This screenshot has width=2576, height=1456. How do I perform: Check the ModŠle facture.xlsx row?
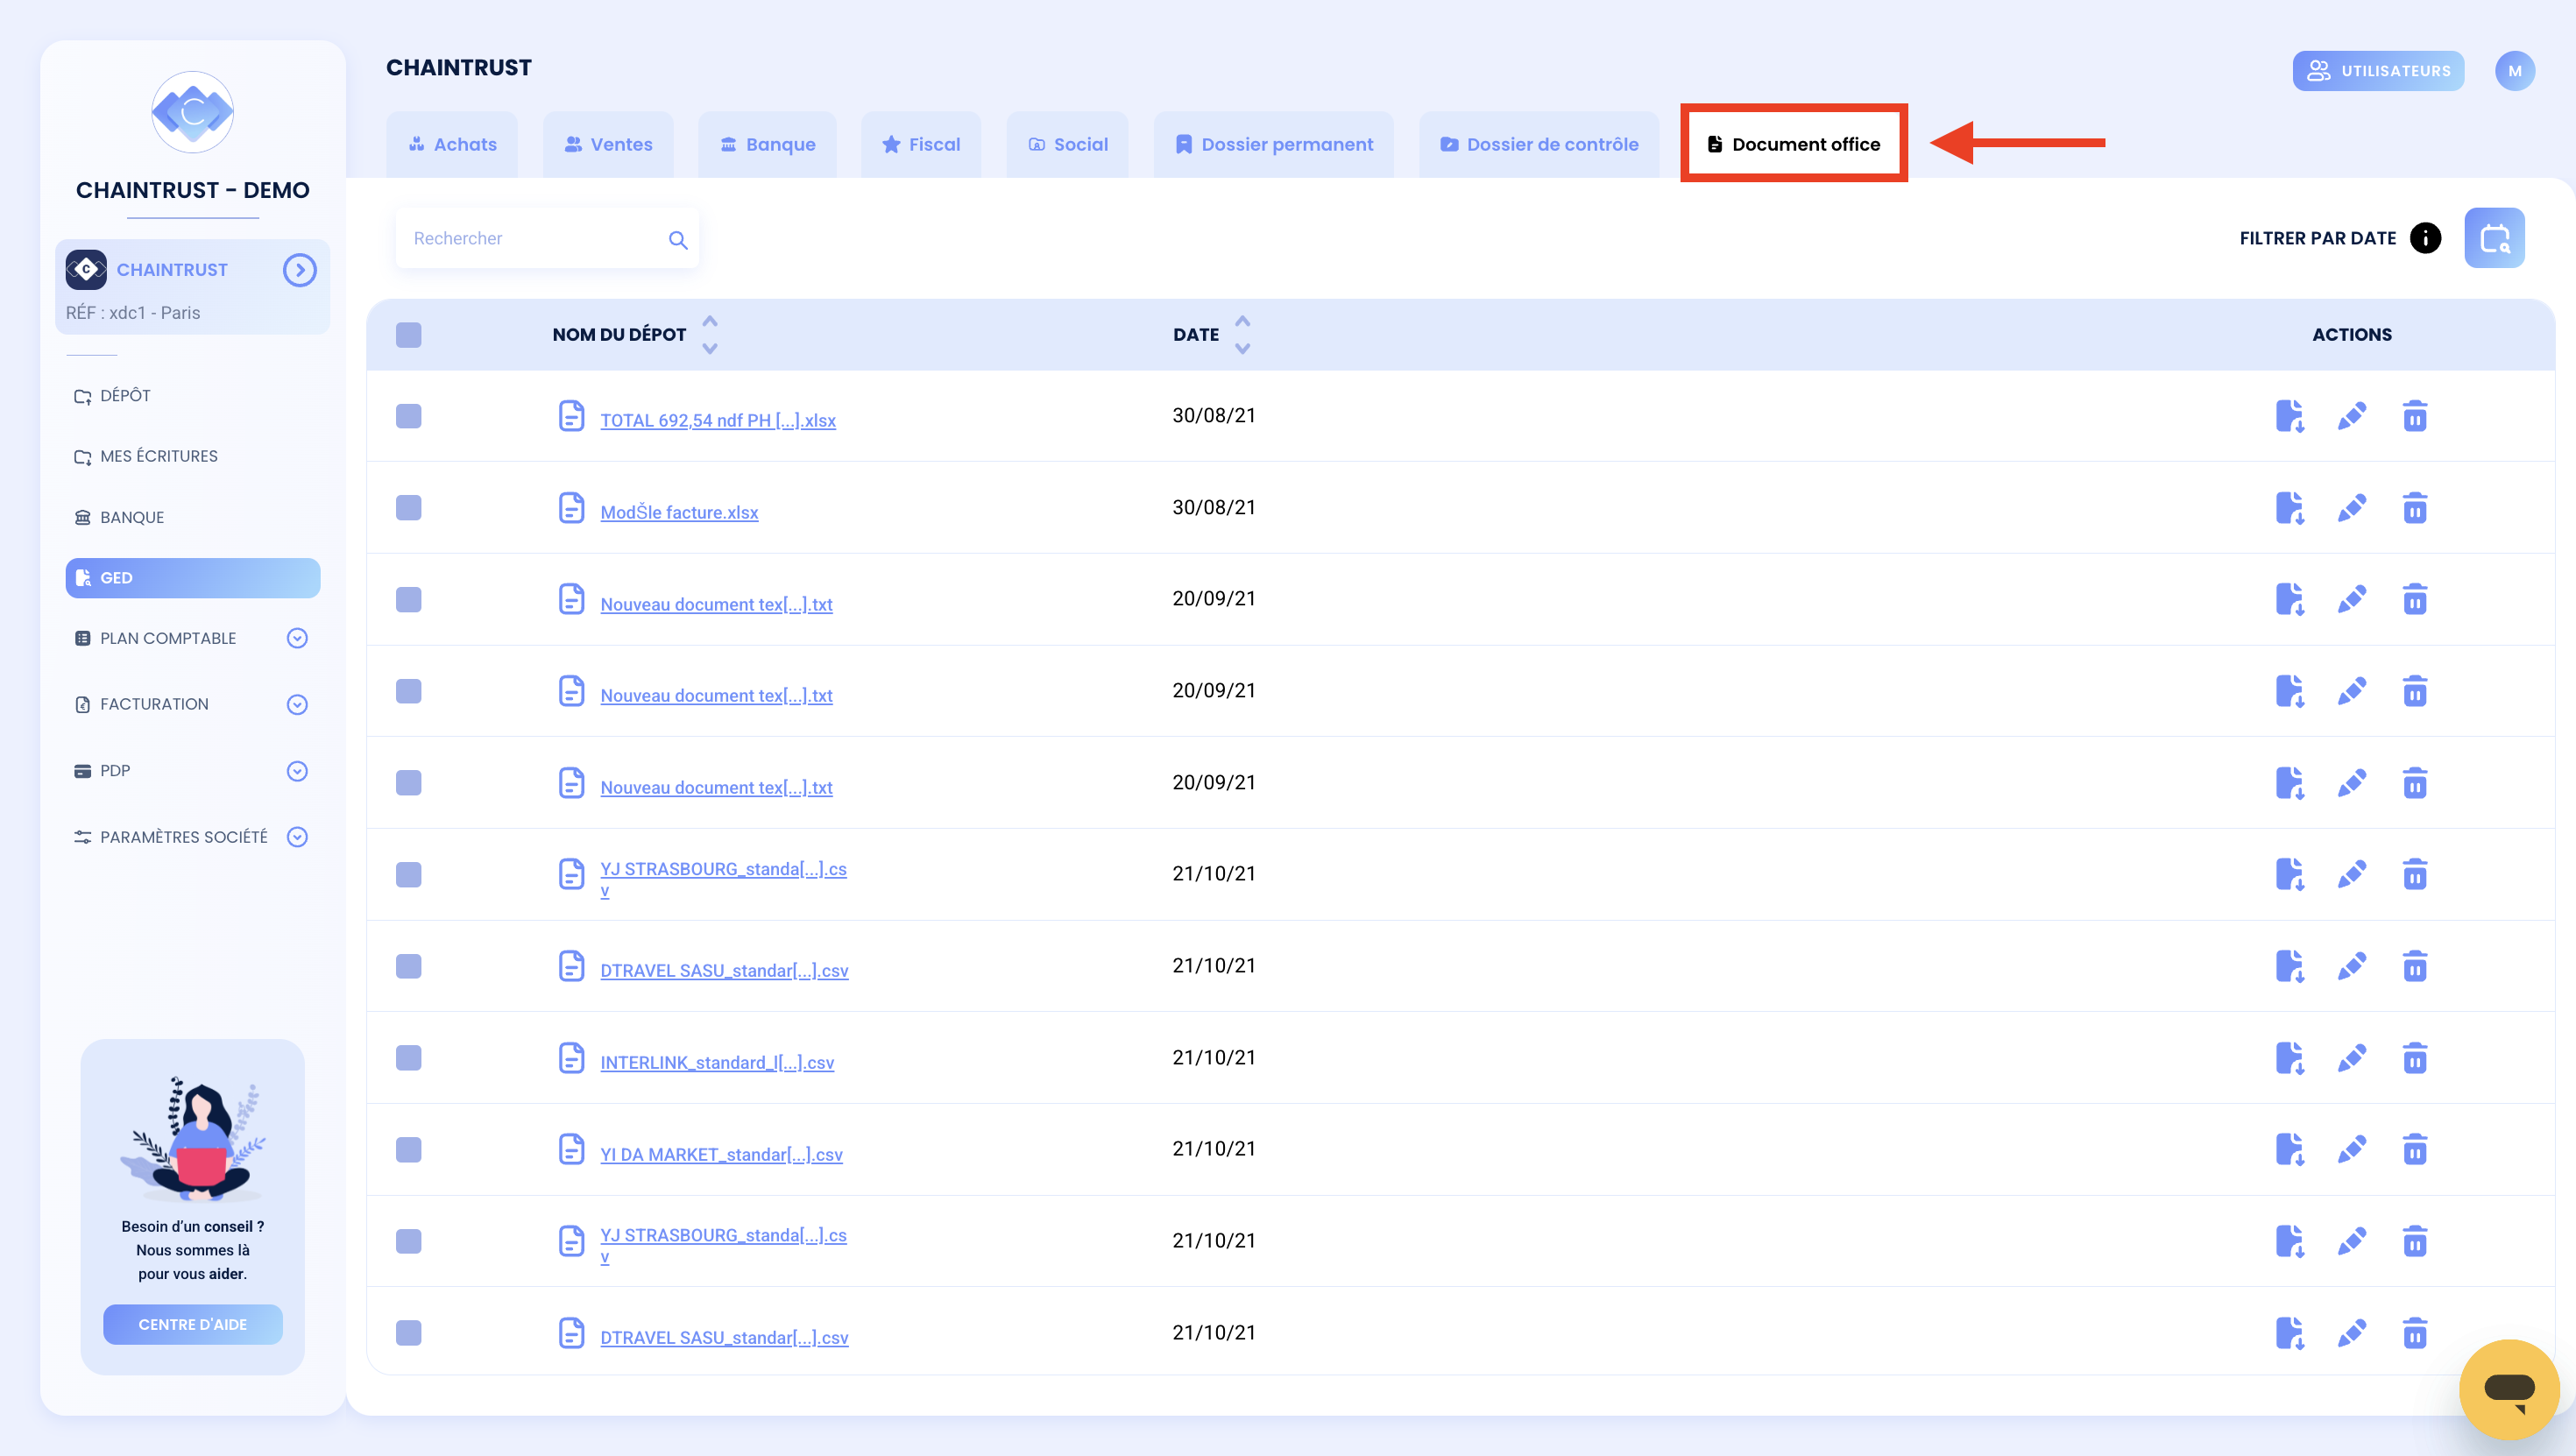(x=408, y=508)
